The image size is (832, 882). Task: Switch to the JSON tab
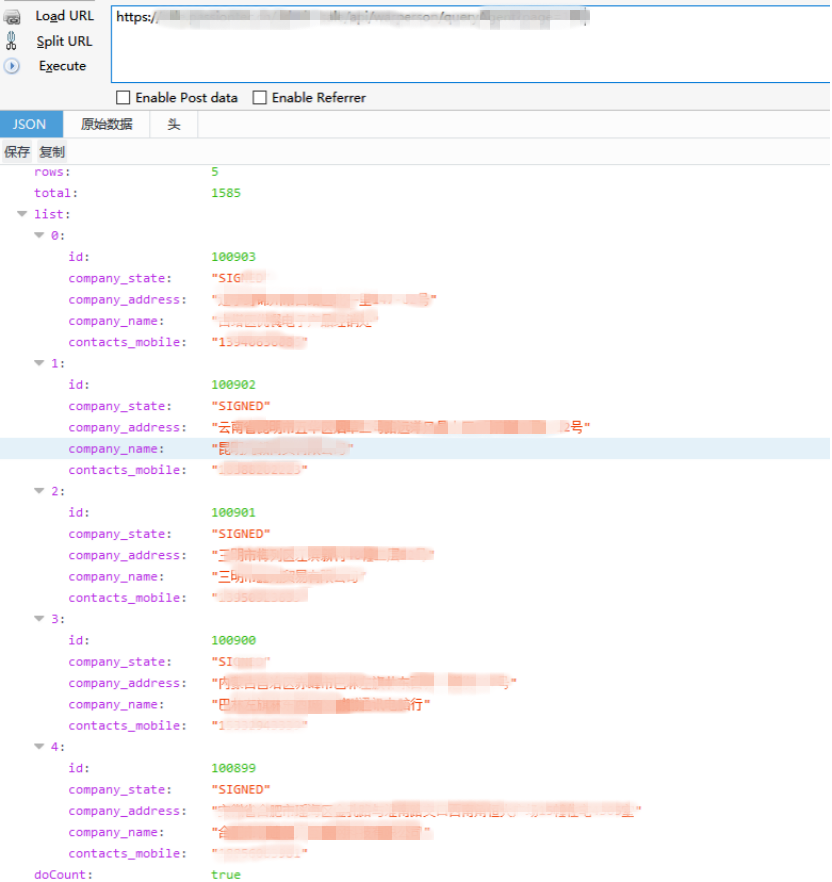click(31, 124)
